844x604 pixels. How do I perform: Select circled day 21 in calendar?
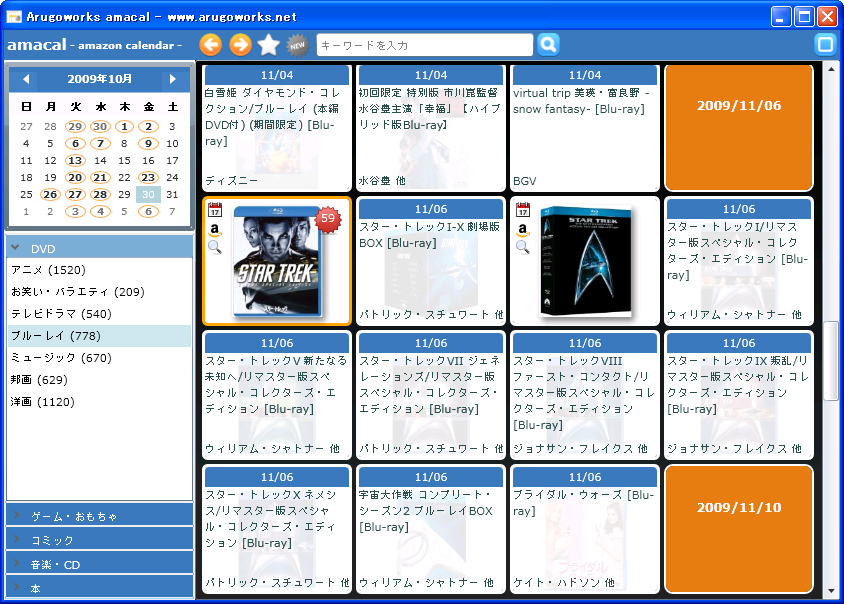(100, 178)
